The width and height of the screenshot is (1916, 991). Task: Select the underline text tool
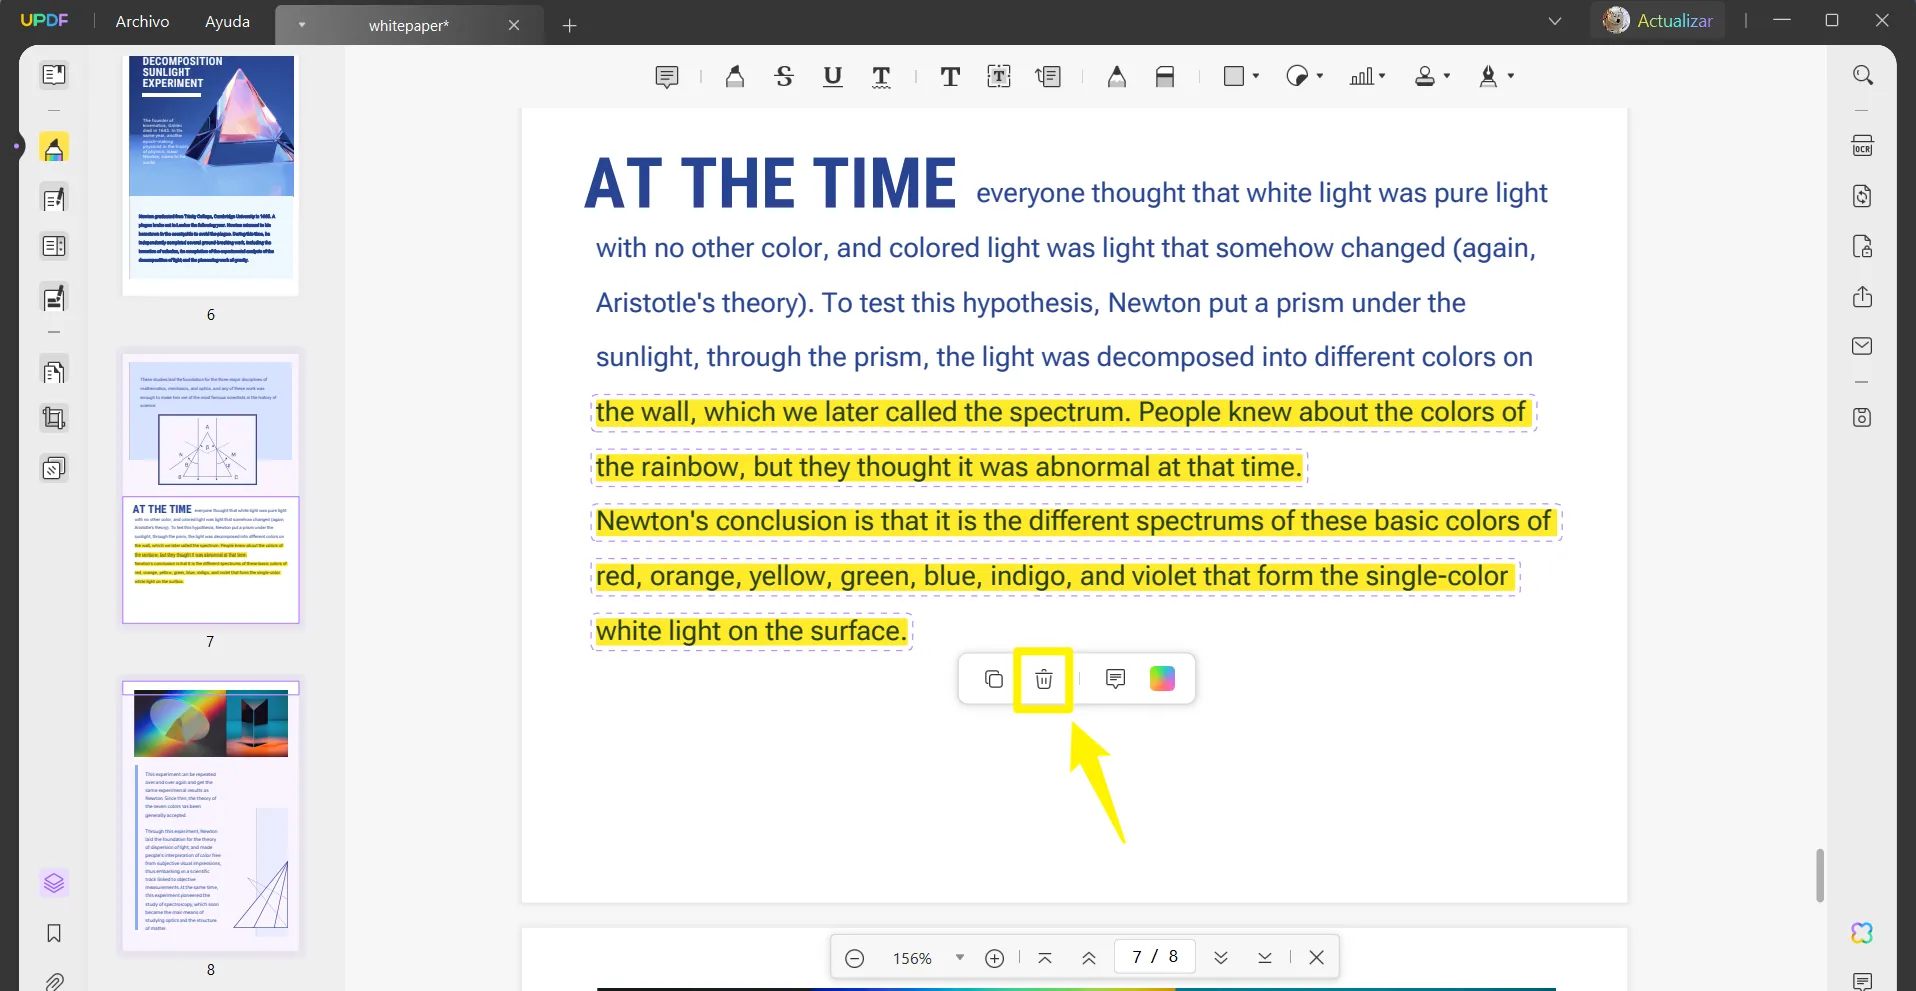[x=832, y=77]
